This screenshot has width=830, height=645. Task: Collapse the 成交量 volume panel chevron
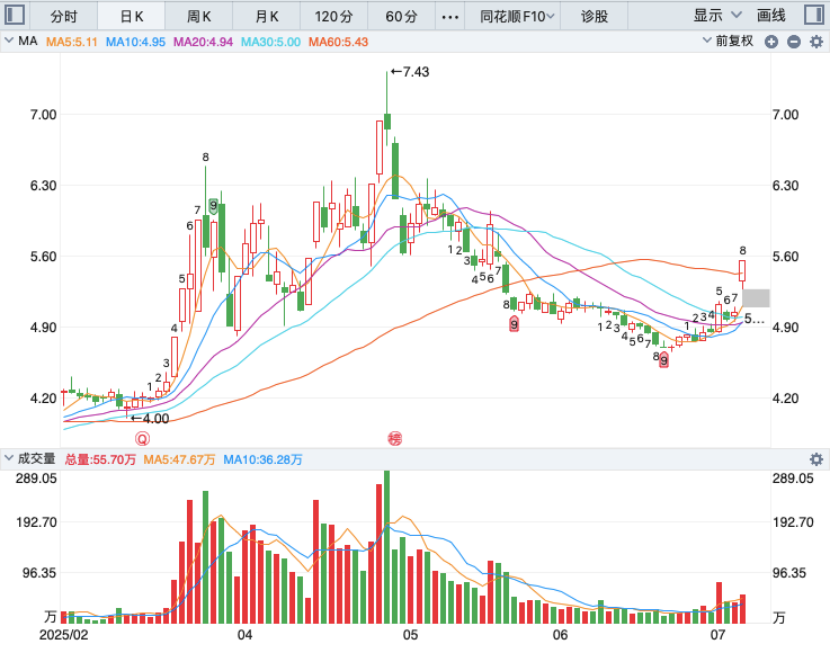point(9,458)
